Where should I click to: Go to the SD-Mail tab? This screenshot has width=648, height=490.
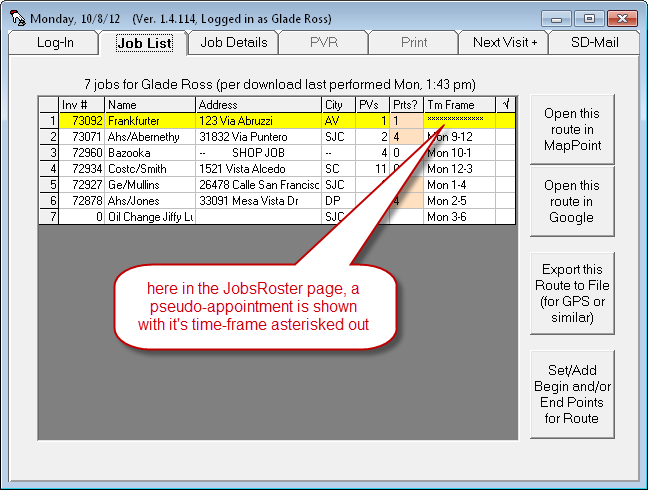(594, 42)
